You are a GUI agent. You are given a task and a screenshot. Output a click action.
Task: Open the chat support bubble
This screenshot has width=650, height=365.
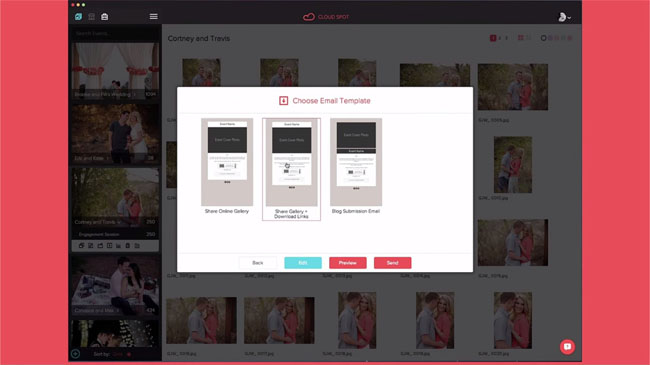tap(568, 346)
